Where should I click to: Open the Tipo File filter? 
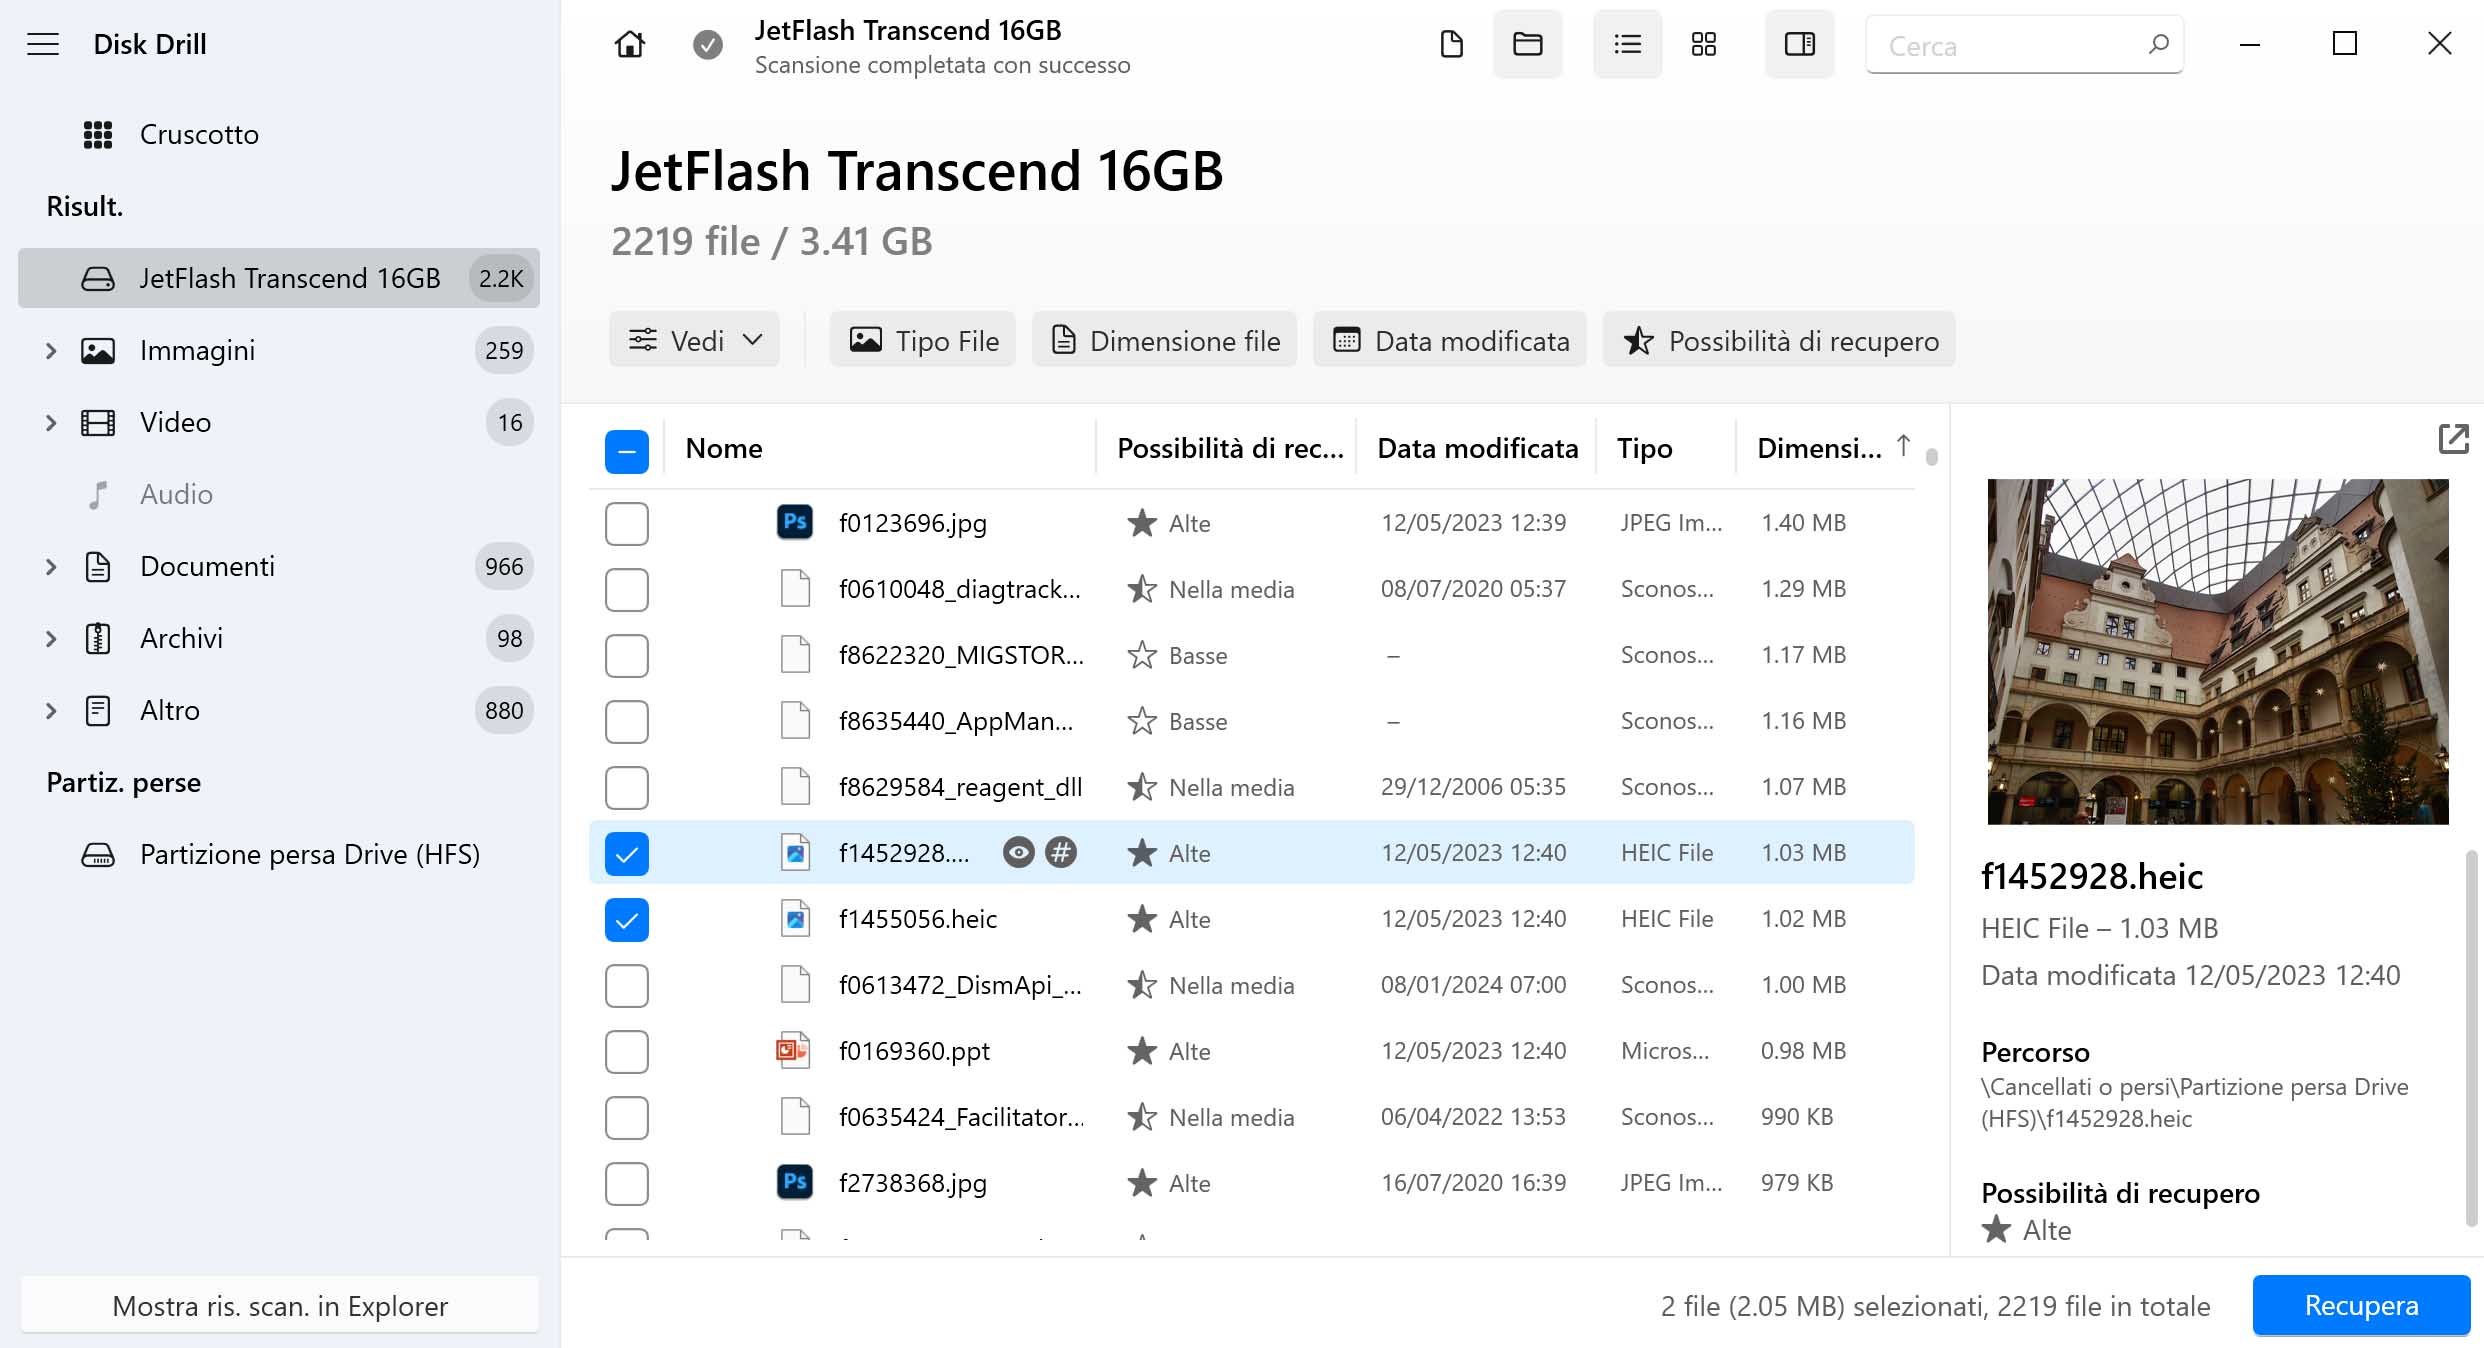[922, 340]
